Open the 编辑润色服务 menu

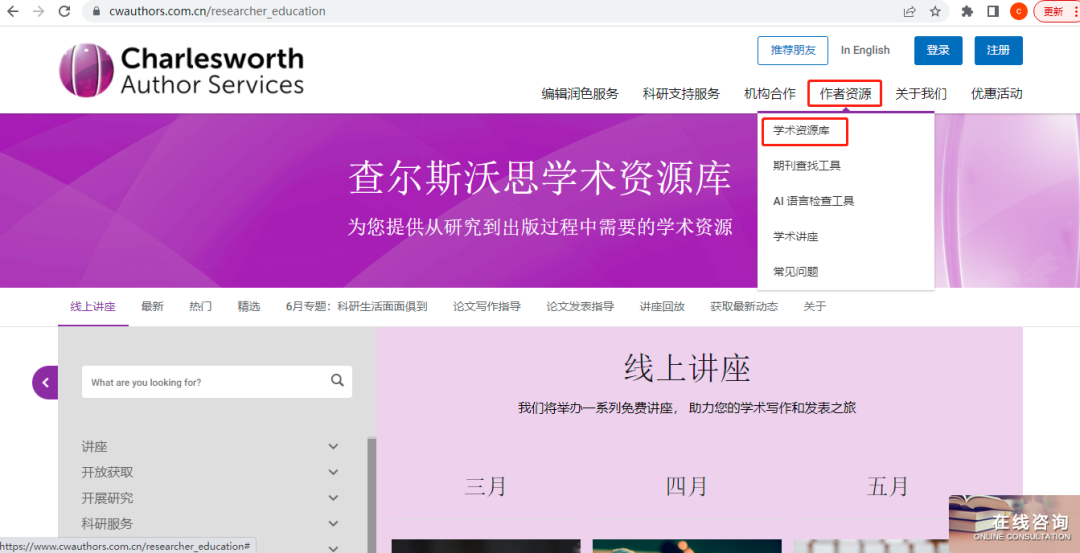pyautogui.click(x=580, y=94)
